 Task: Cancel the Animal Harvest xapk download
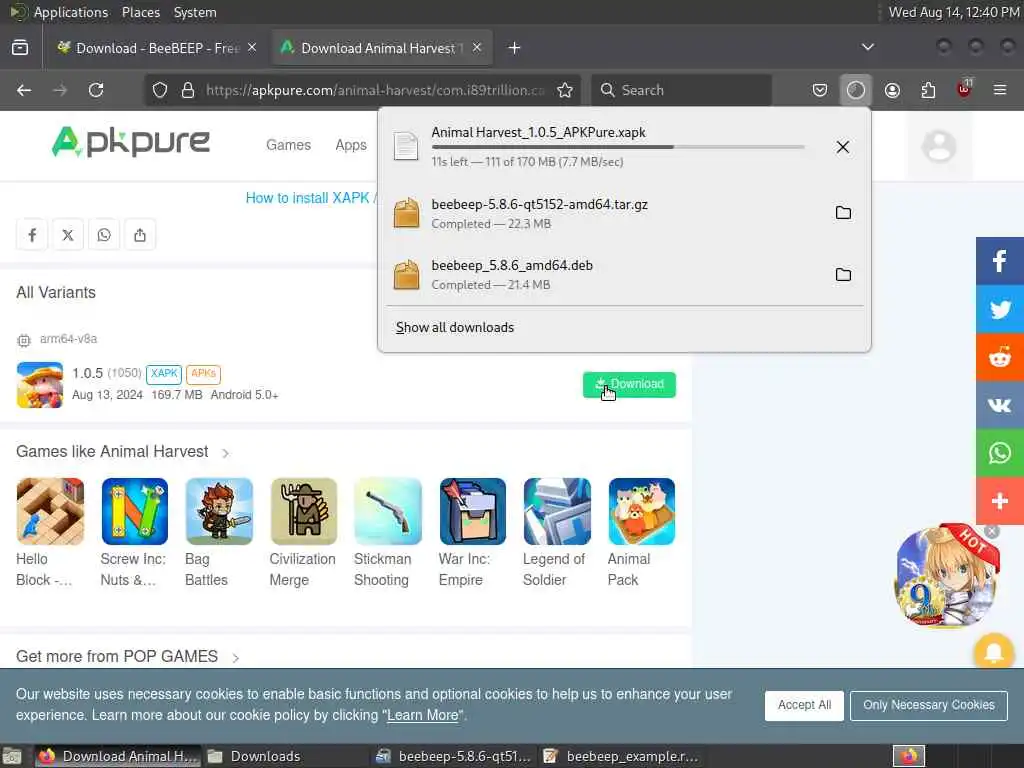coord(842,147)
